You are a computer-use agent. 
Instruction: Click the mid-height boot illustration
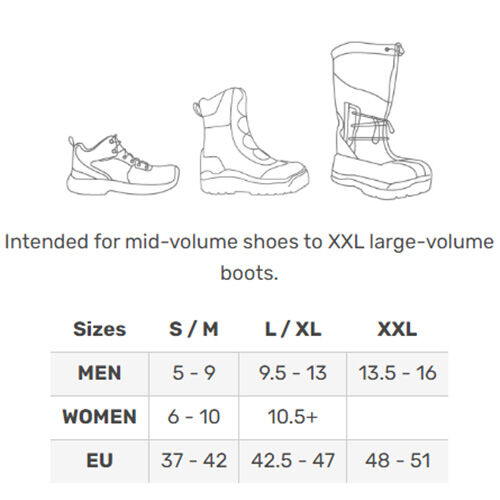click(251, 141)
